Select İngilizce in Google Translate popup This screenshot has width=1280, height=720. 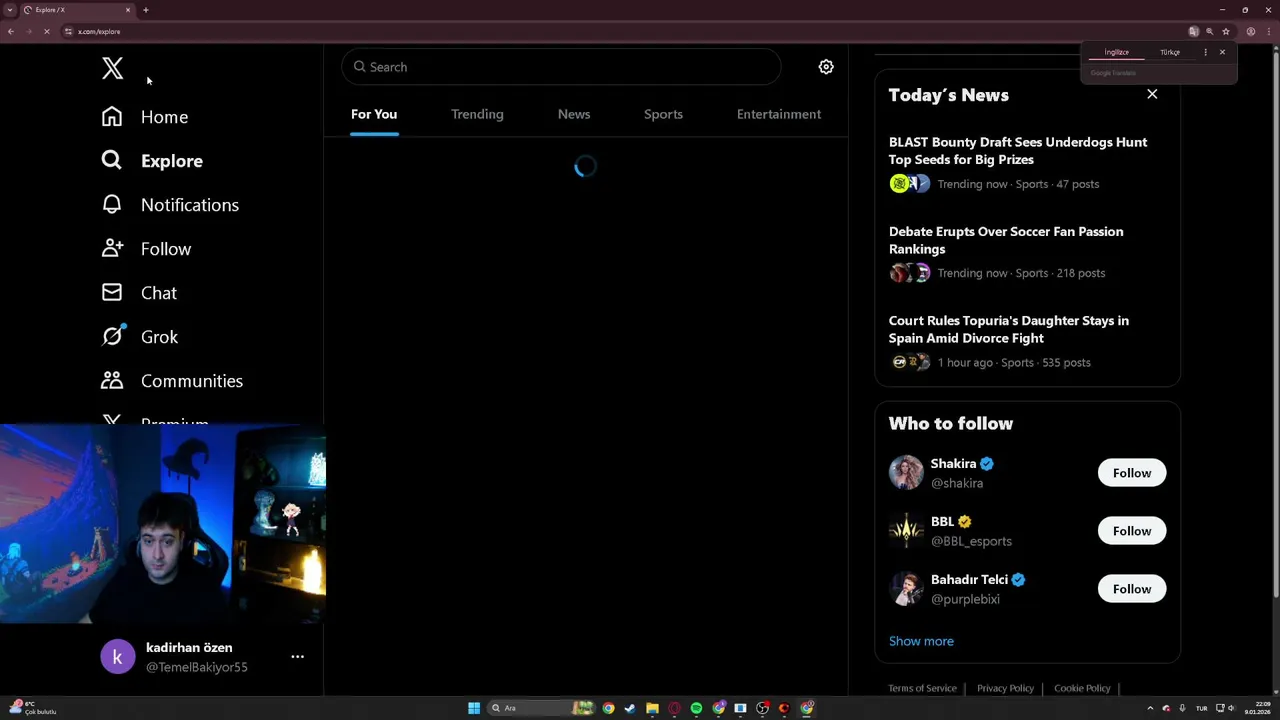(x=1117, y=52)
